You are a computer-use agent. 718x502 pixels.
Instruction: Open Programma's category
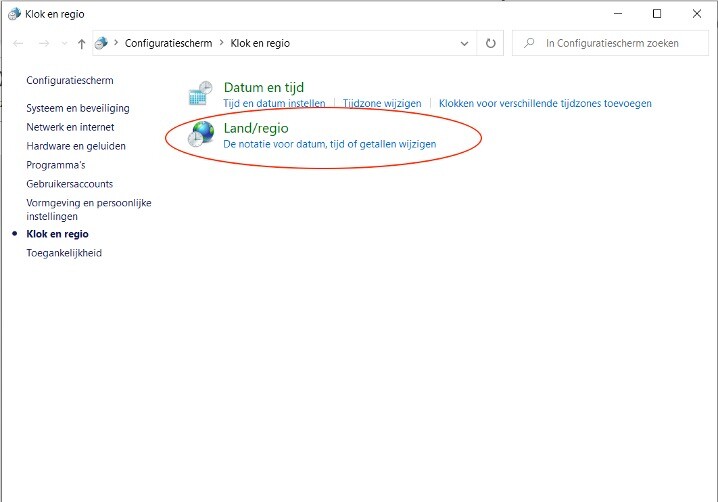[56, 165]
